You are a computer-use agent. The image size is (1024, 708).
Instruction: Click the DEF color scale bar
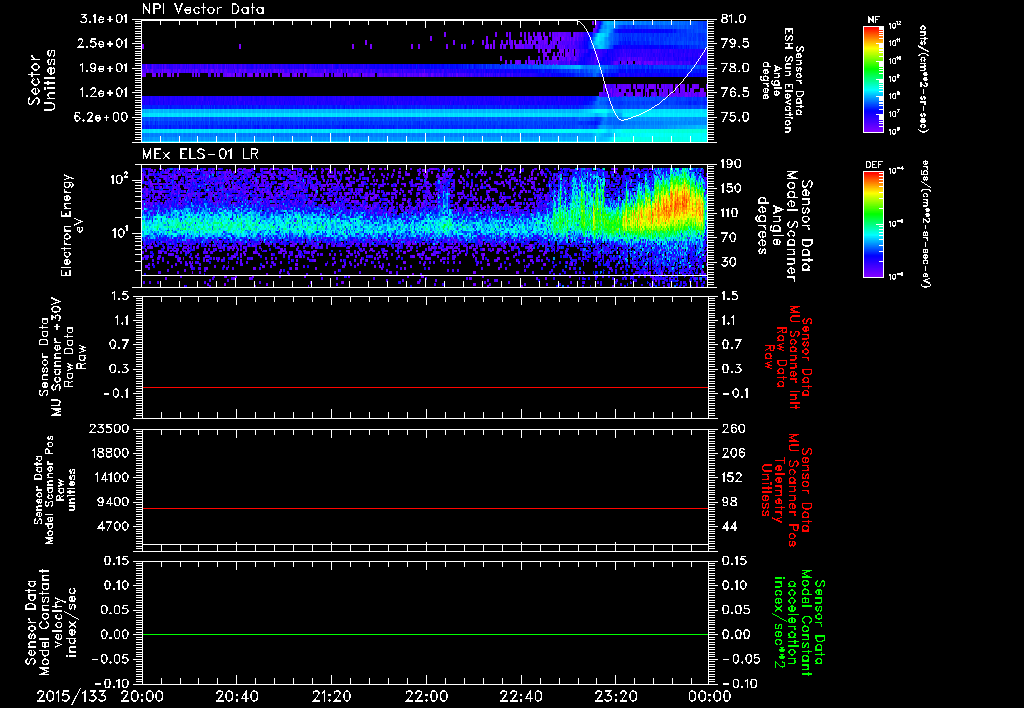coord(872,223)
